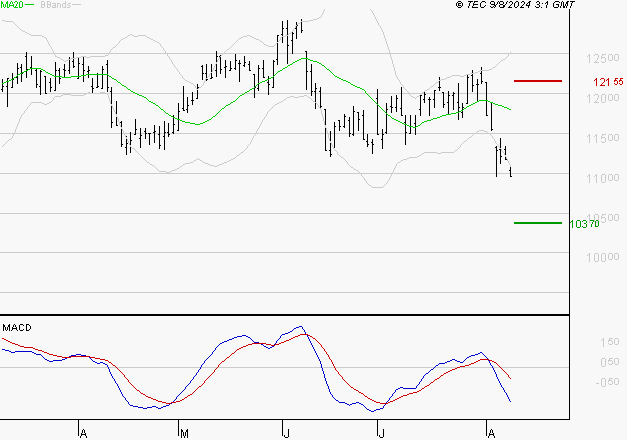Select the 10000 price axis label
The image size is (627, 440).
[x=603, y=257]
